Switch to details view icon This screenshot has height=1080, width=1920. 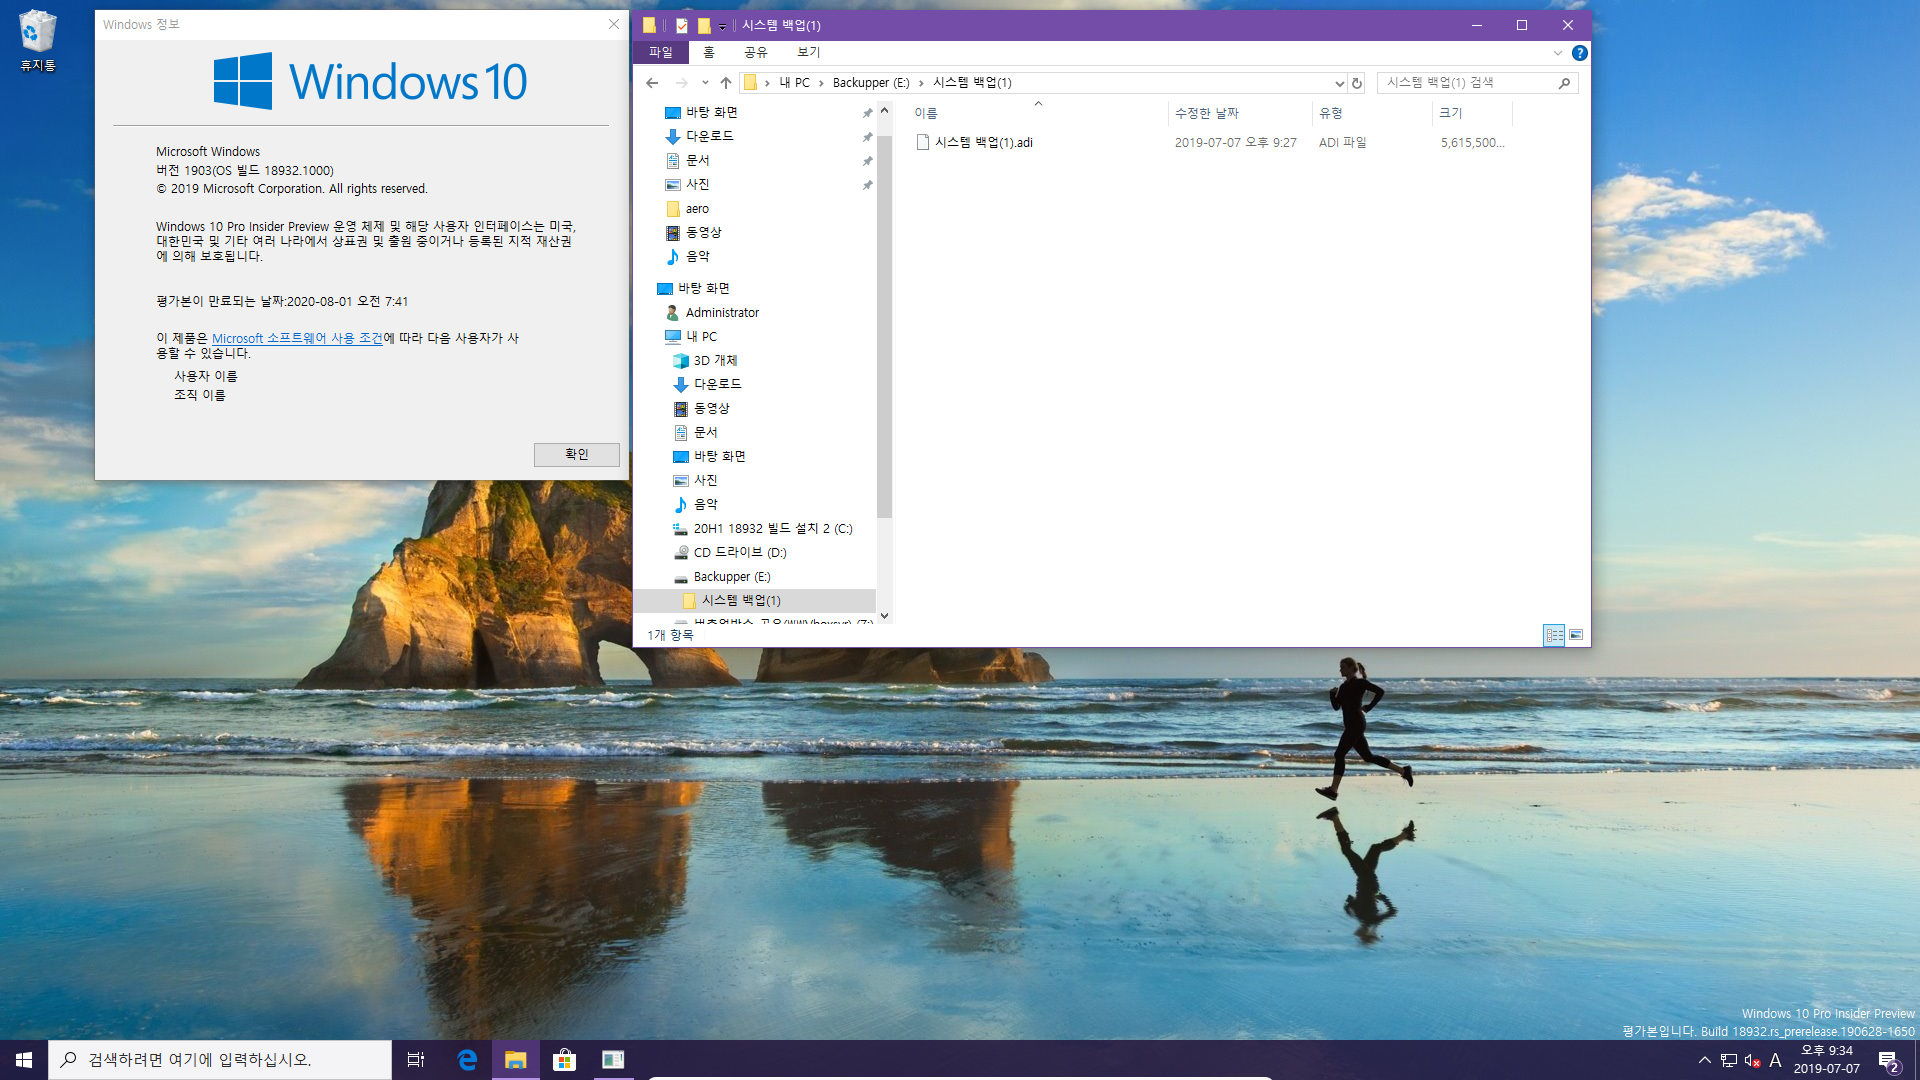(1554, 635)
